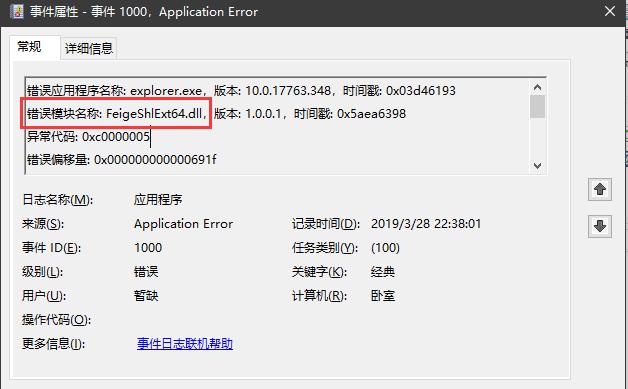Switch to the 详细信息 tab

pyautogui.click(x=89, y=49)
